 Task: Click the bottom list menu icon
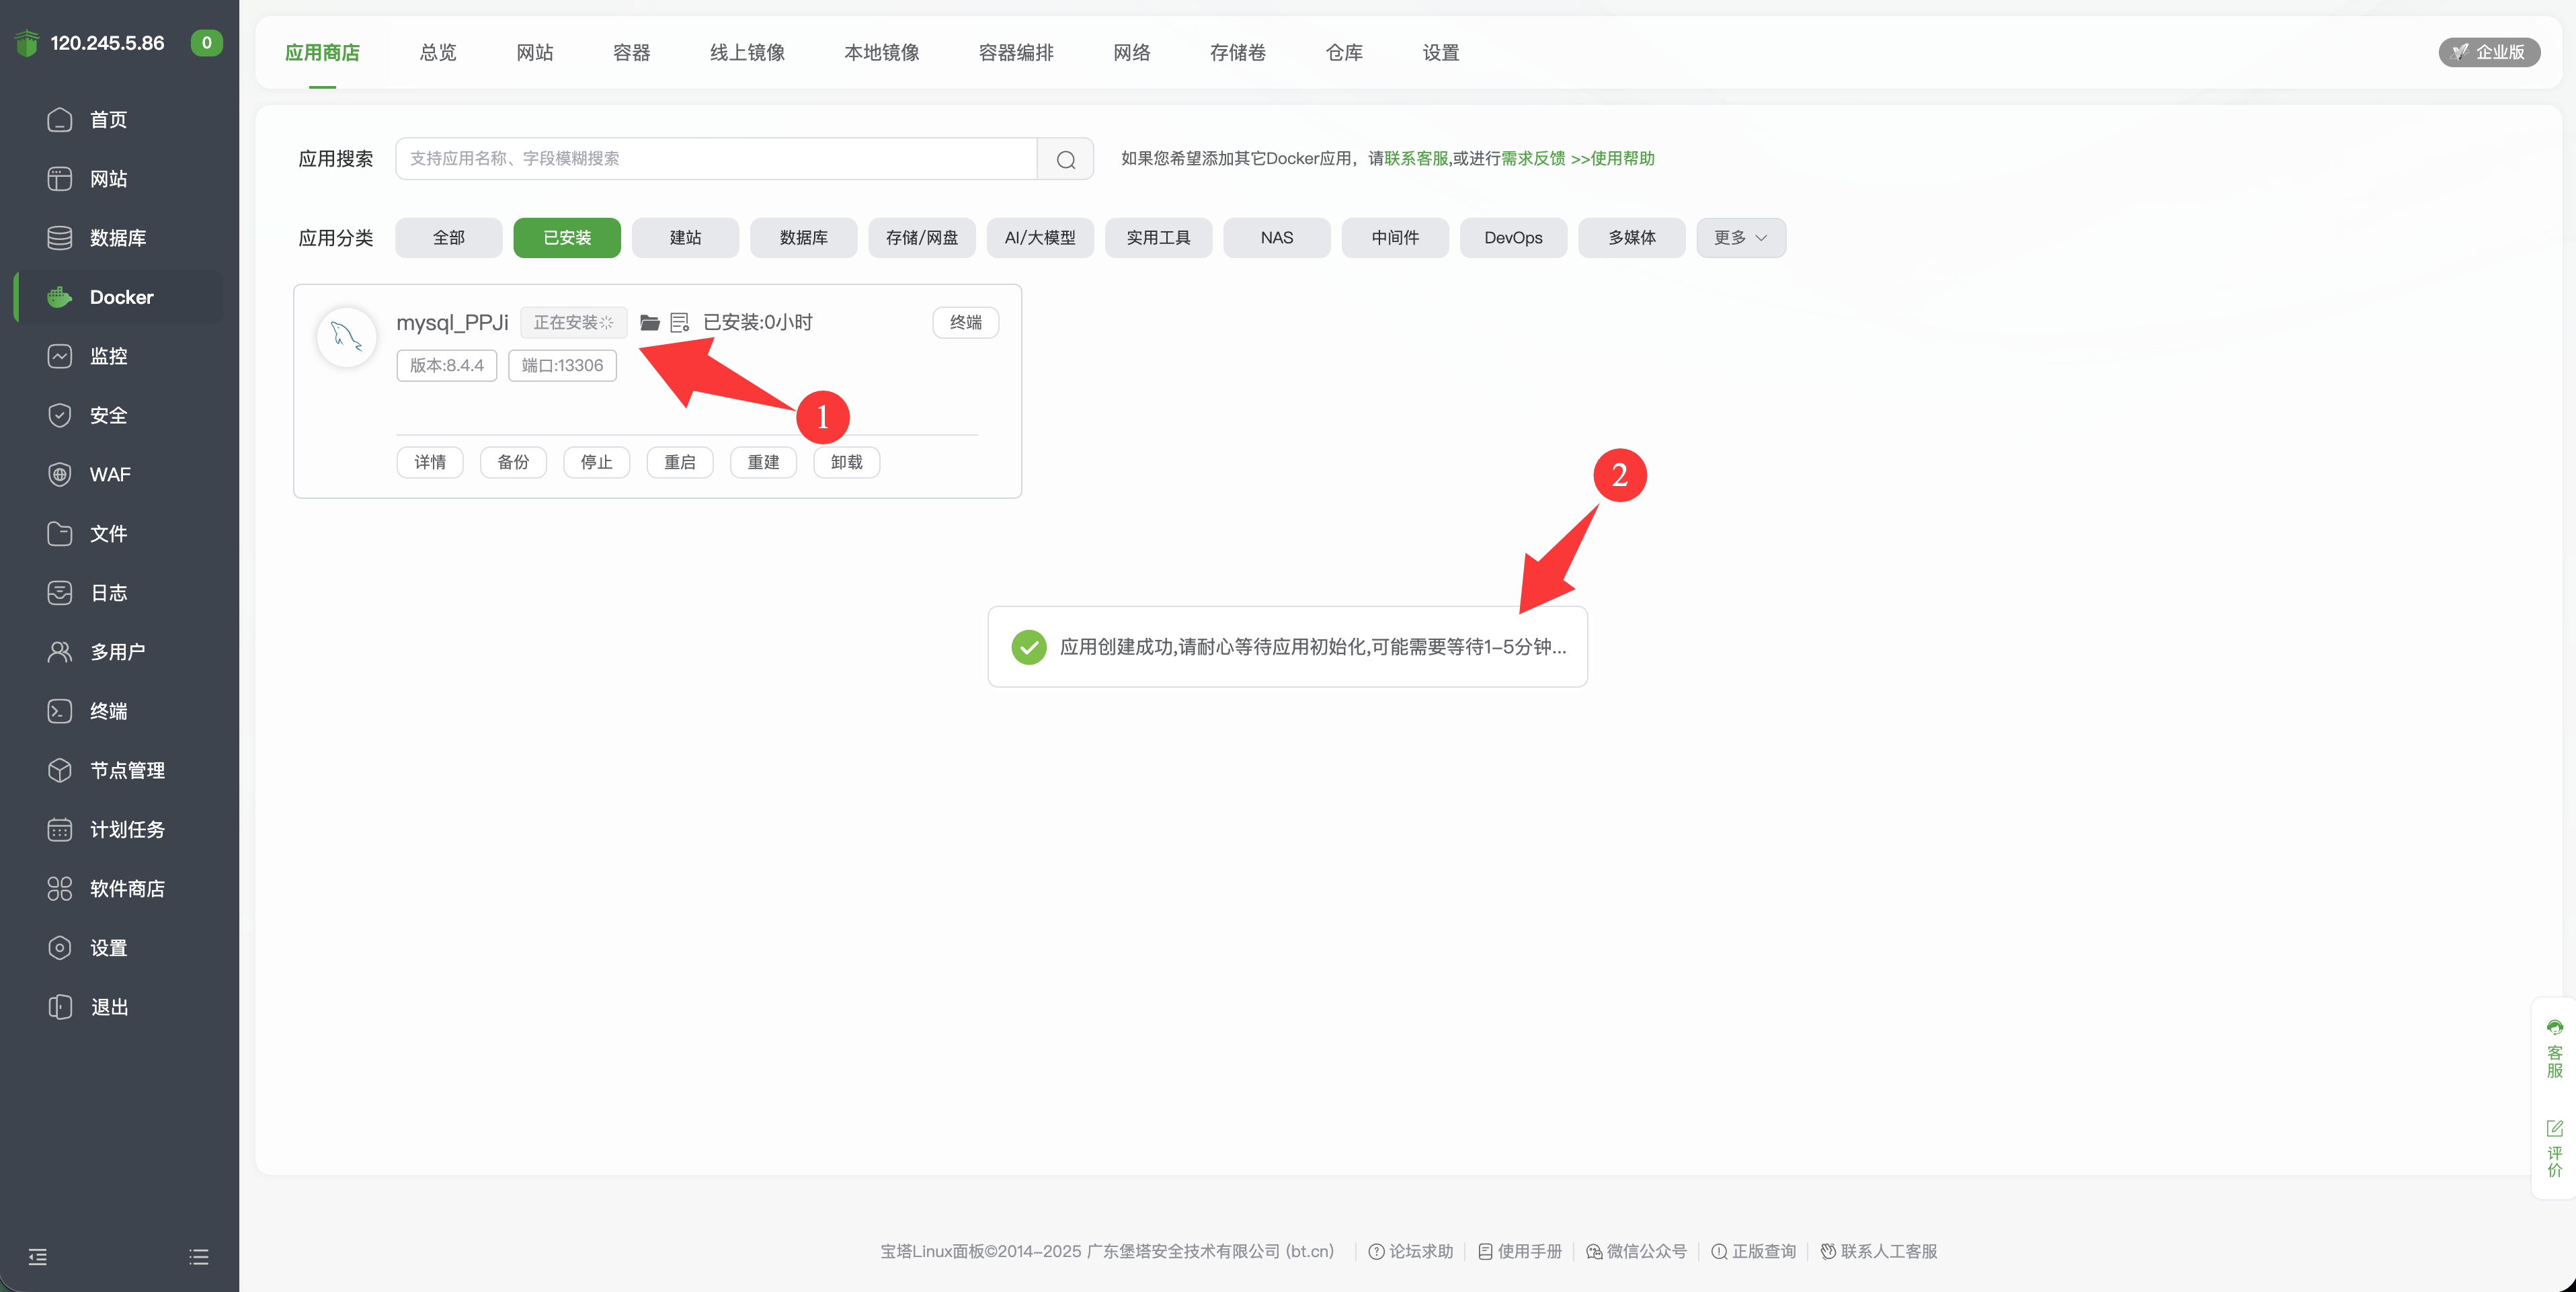[199, 1257]
